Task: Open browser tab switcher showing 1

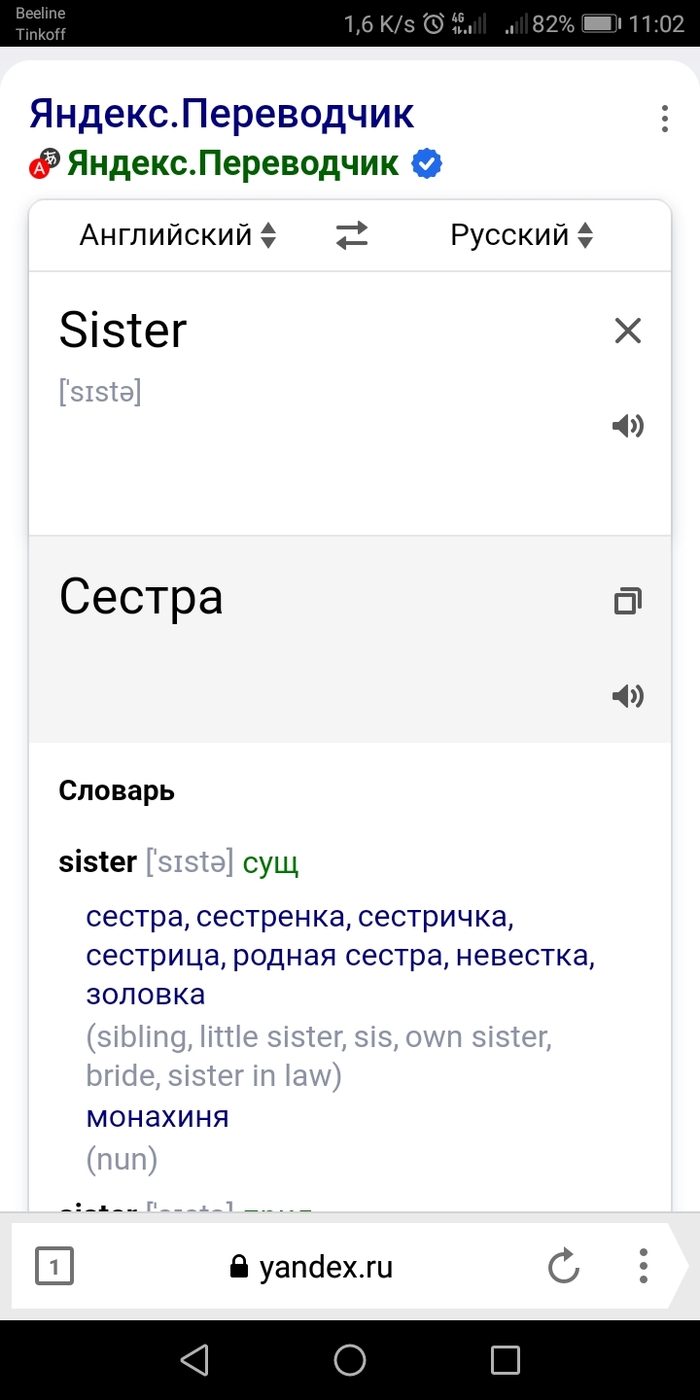Action: click(54, 1268)
